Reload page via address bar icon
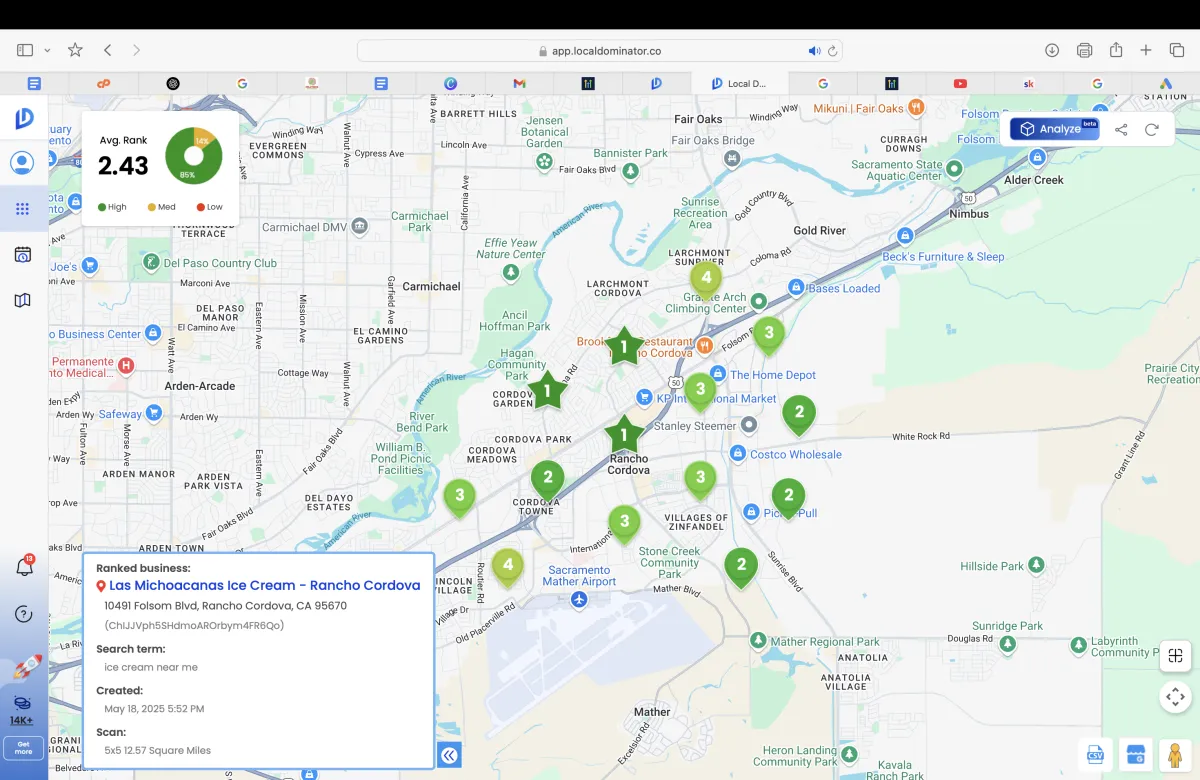This screenshot has width=1200, height=780. [x=833, y=51]
